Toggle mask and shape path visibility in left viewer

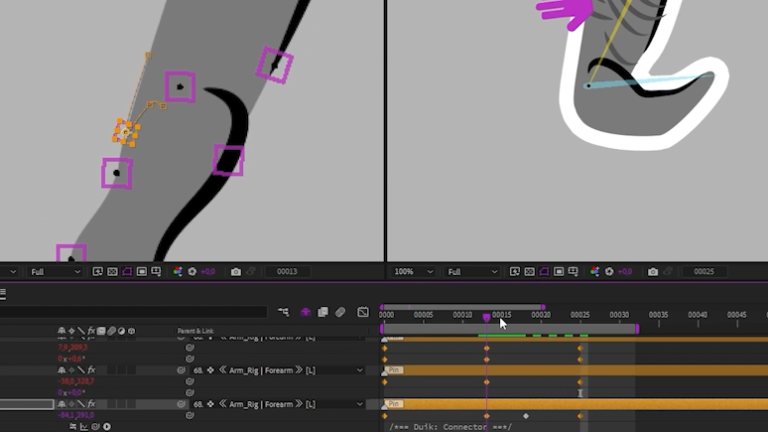[127, 271]
